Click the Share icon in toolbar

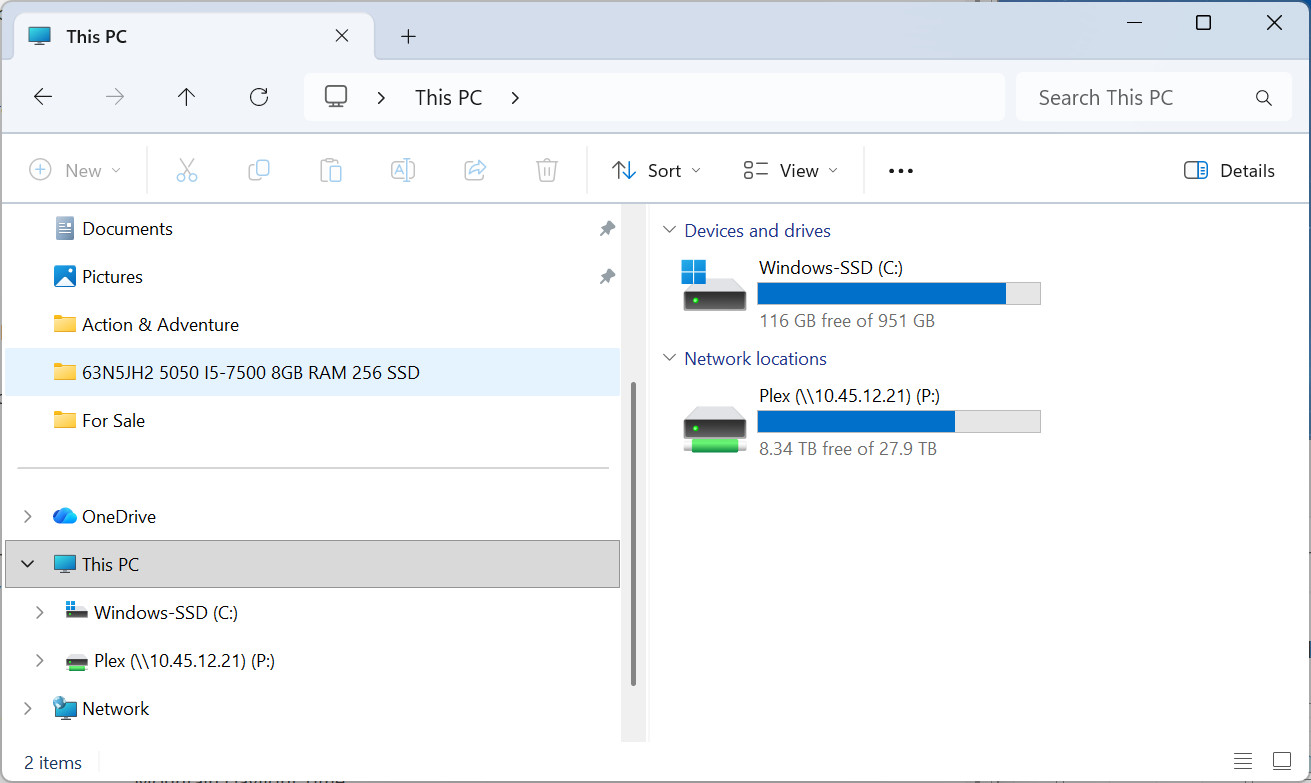[475, 170]
